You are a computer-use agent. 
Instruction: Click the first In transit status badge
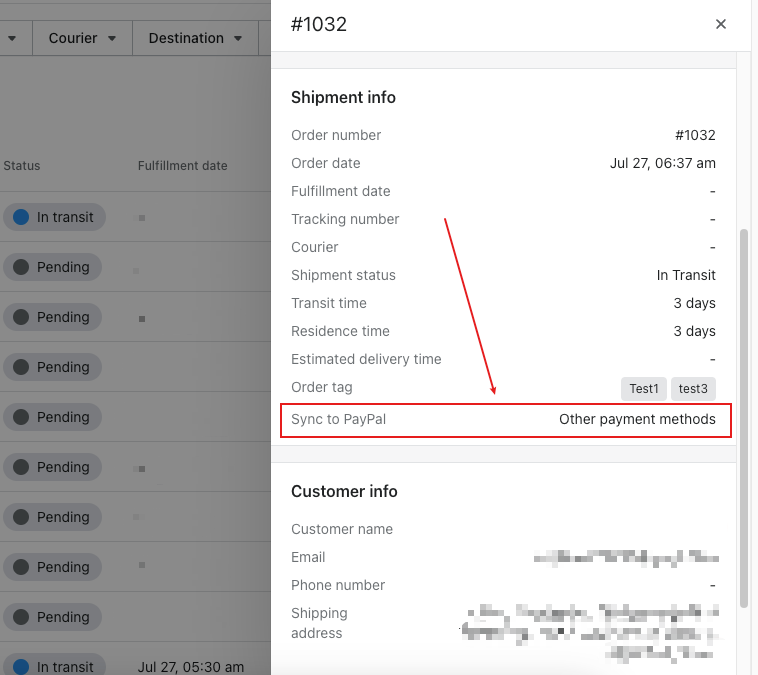tap(54, 217)
